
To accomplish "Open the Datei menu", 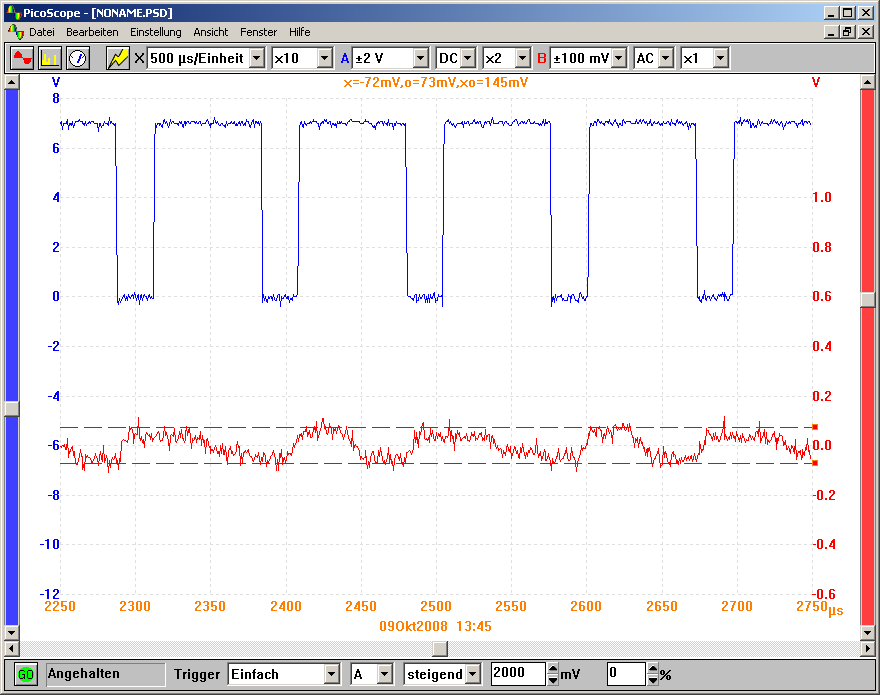I will pos(42,32).
